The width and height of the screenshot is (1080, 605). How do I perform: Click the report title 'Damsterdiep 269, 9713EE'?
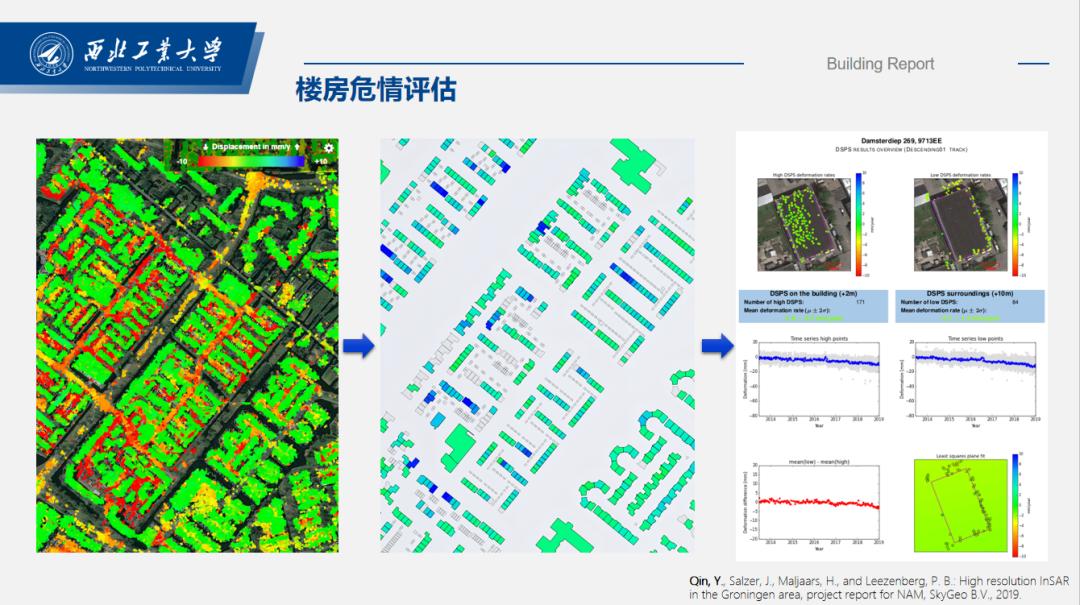(901, 141)
